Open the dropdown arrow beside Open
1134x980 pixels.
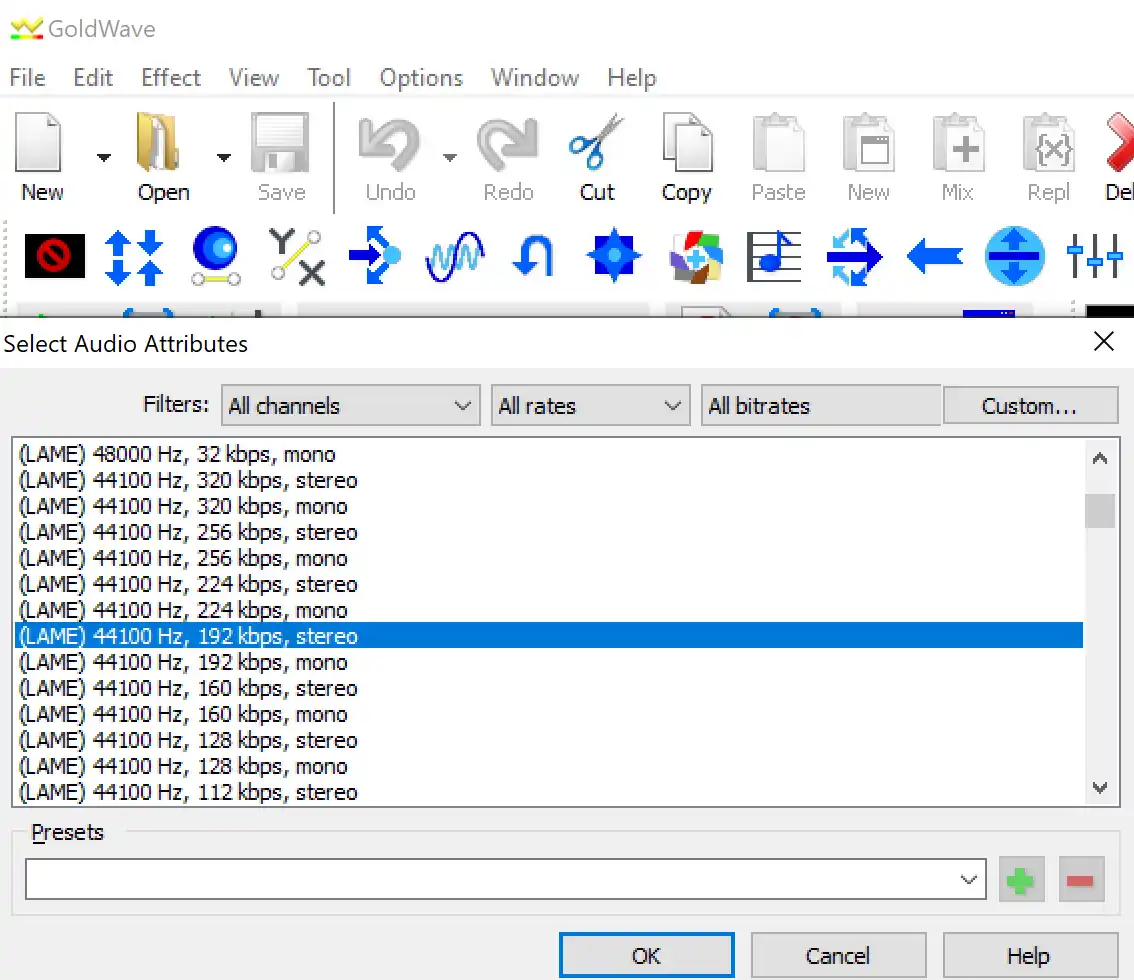[x=224, y=157]
